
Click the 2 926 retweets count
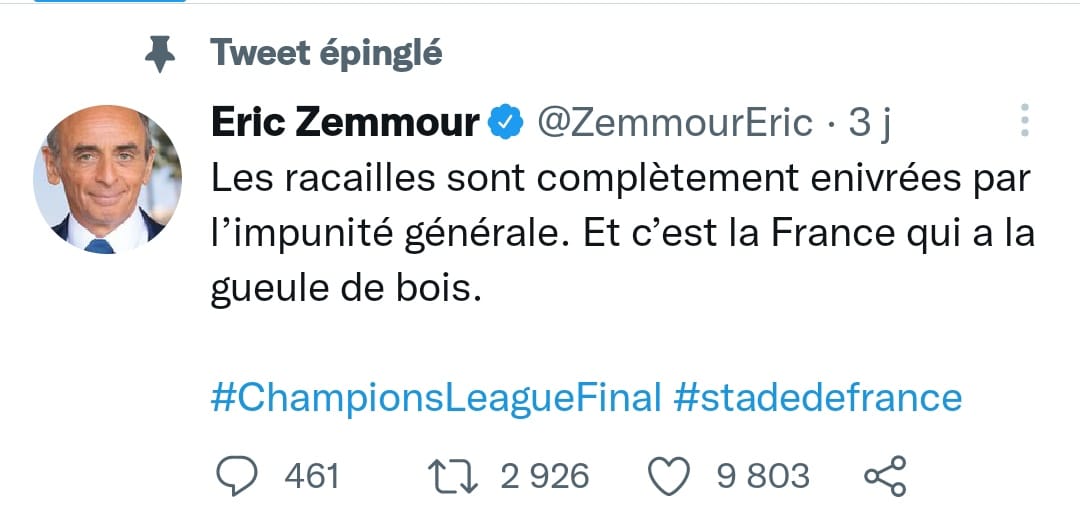(x=543, y=476)
